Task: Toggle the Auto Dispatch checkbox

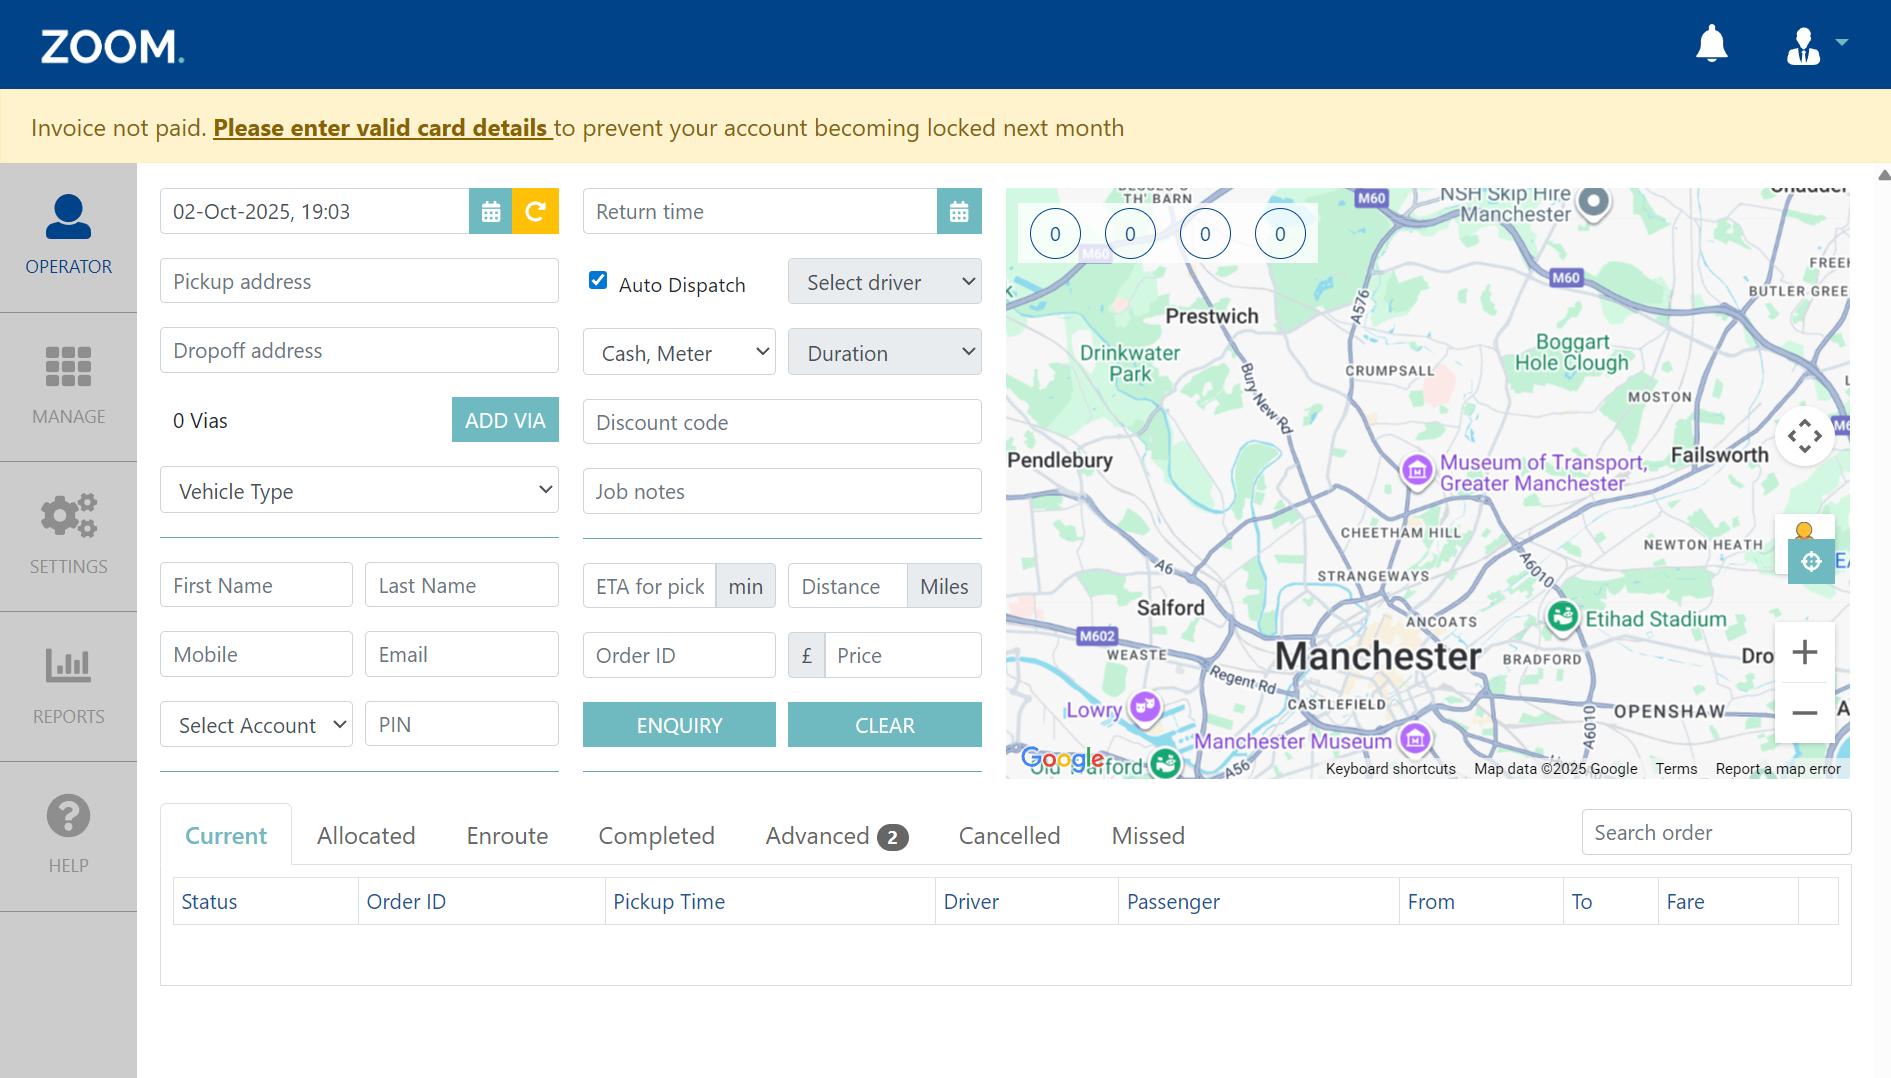Action: pyautogui.click(x=598, y=280)
